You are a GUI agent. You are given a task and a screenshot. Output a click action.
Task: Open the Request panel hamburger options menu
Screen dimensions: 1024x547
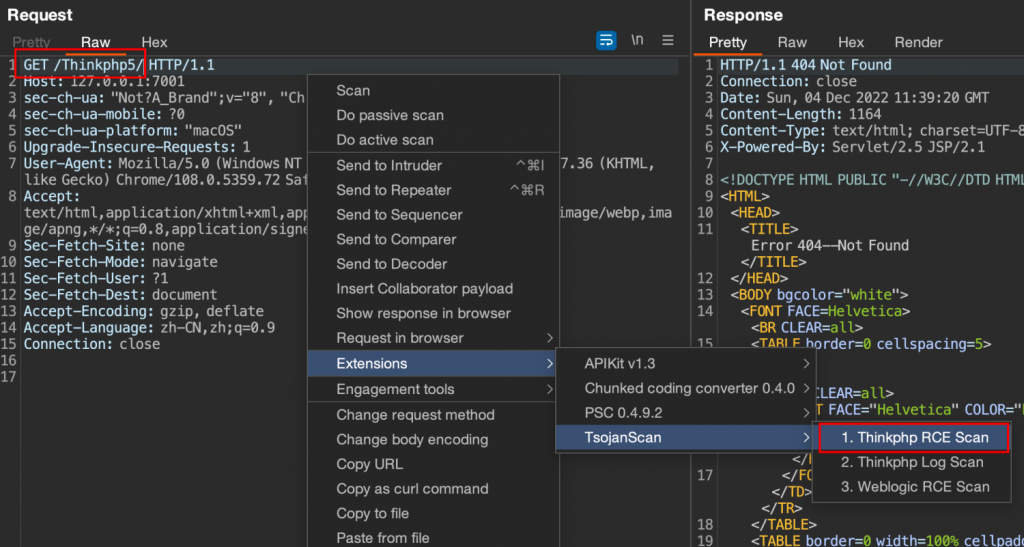coord(668,41)
